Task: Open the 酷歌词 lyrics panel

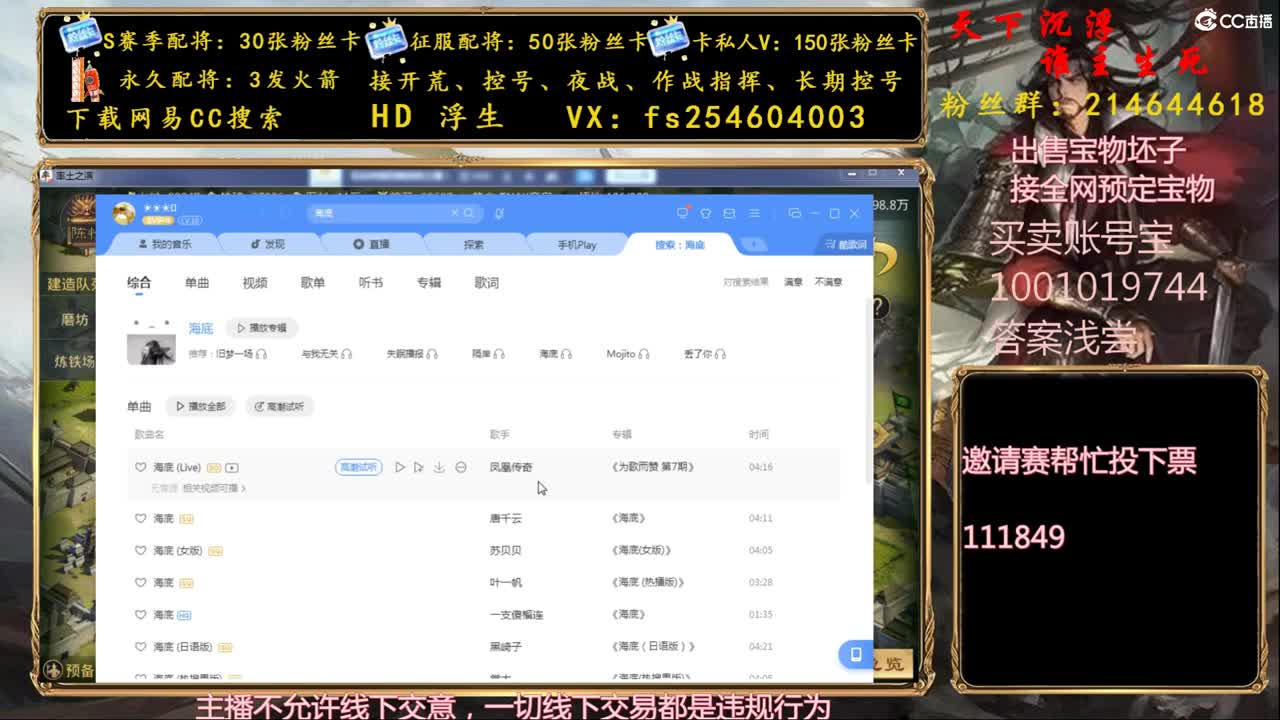Action: (846, 244)
